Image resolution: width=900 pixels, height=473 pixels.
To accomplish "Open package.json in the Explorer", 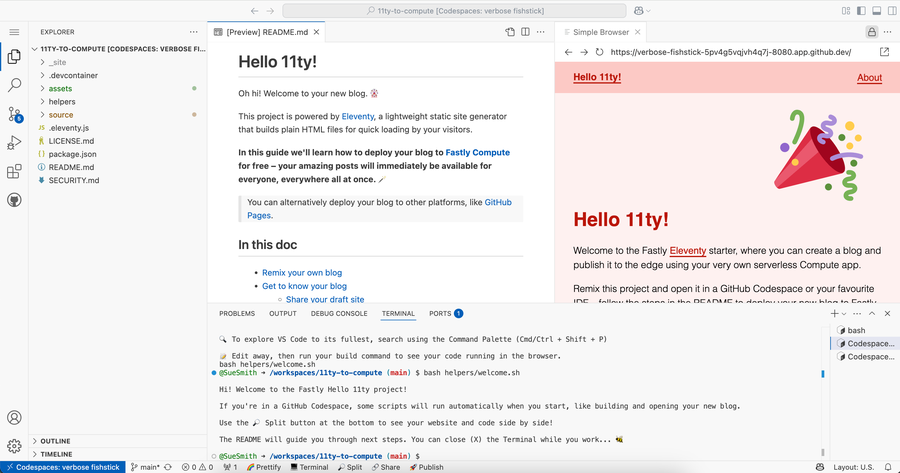I will [72, 154].
